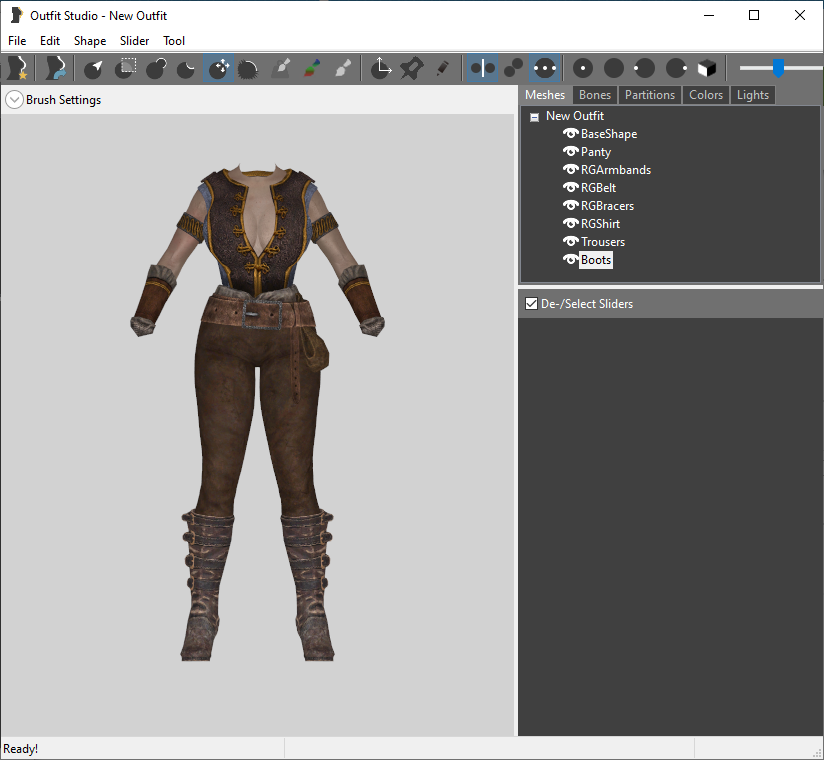The height and width of the screenshot is (760, 824).
Task: Hide the BaseShape mesh via eye icon
Action: (571, 133)
